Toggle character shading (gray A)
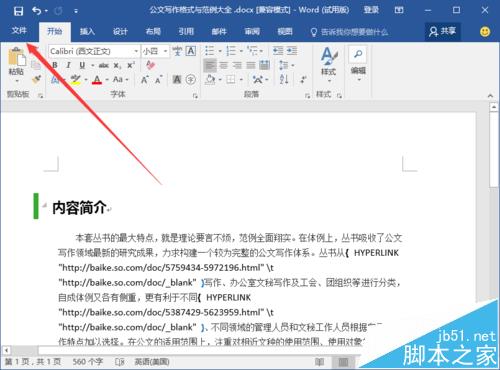The height and width of the screenshot is (370, 500). click(x=177, y=79)
